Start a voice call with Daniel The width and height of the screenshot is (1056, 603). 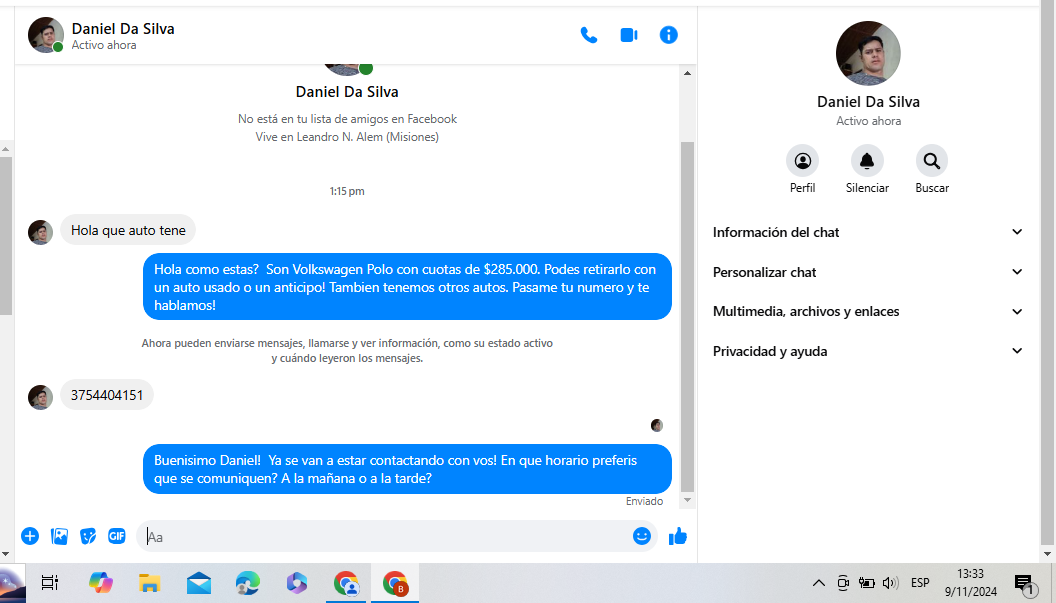pos(589,35)
